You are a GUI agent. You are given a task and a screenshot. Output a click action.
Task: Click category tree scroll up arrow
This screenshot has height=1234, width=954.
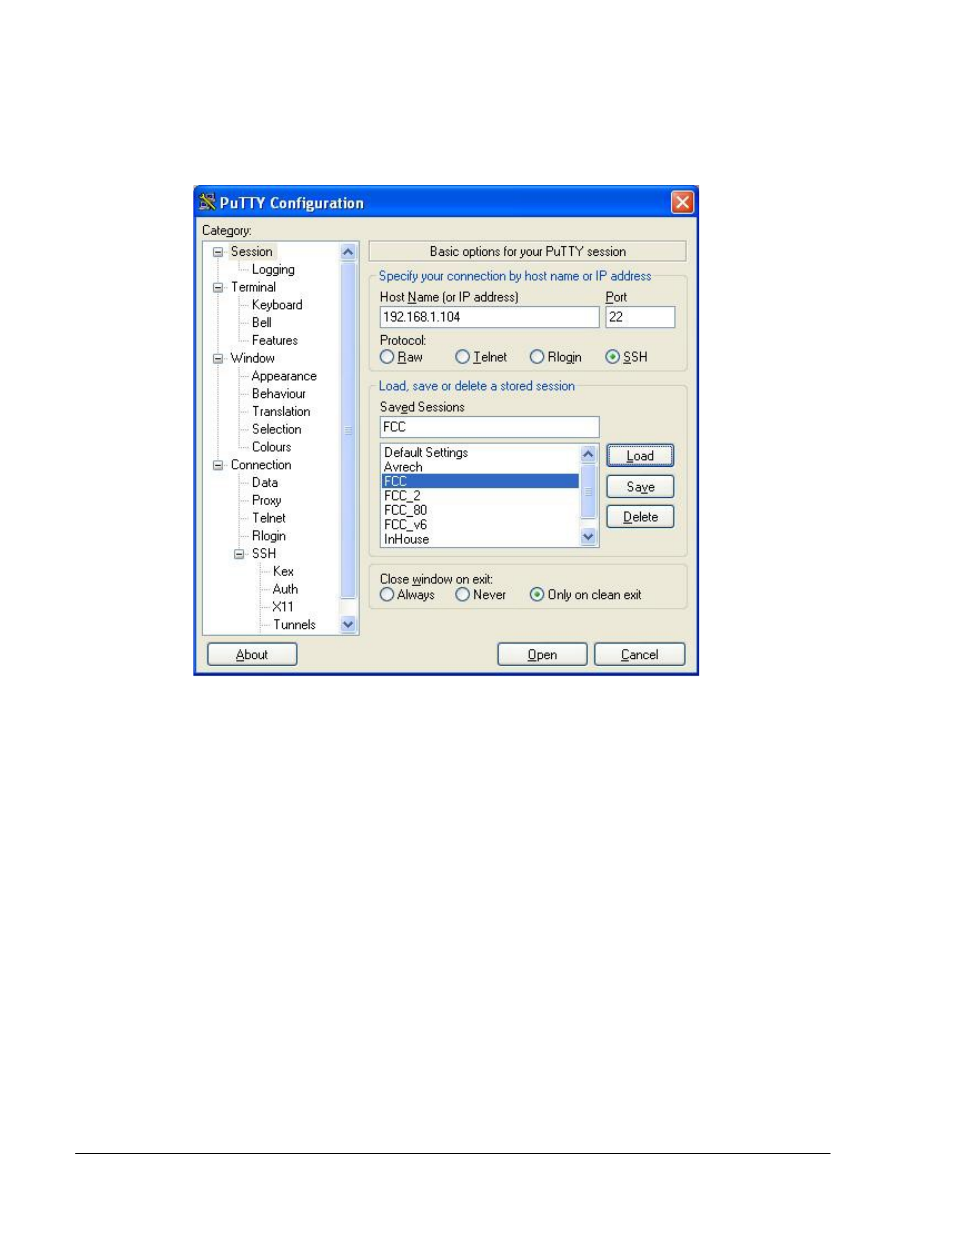(348, 252)
